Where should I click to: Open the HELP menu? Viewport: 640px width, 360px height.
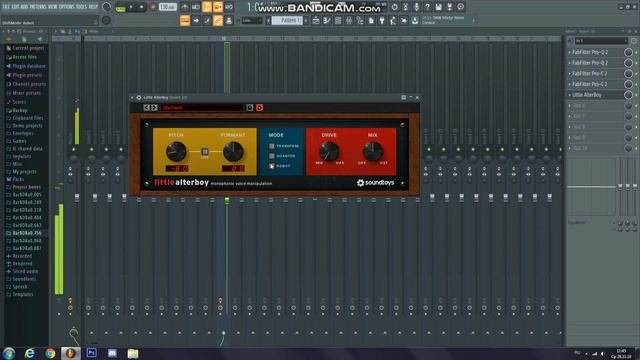[93, 7]
